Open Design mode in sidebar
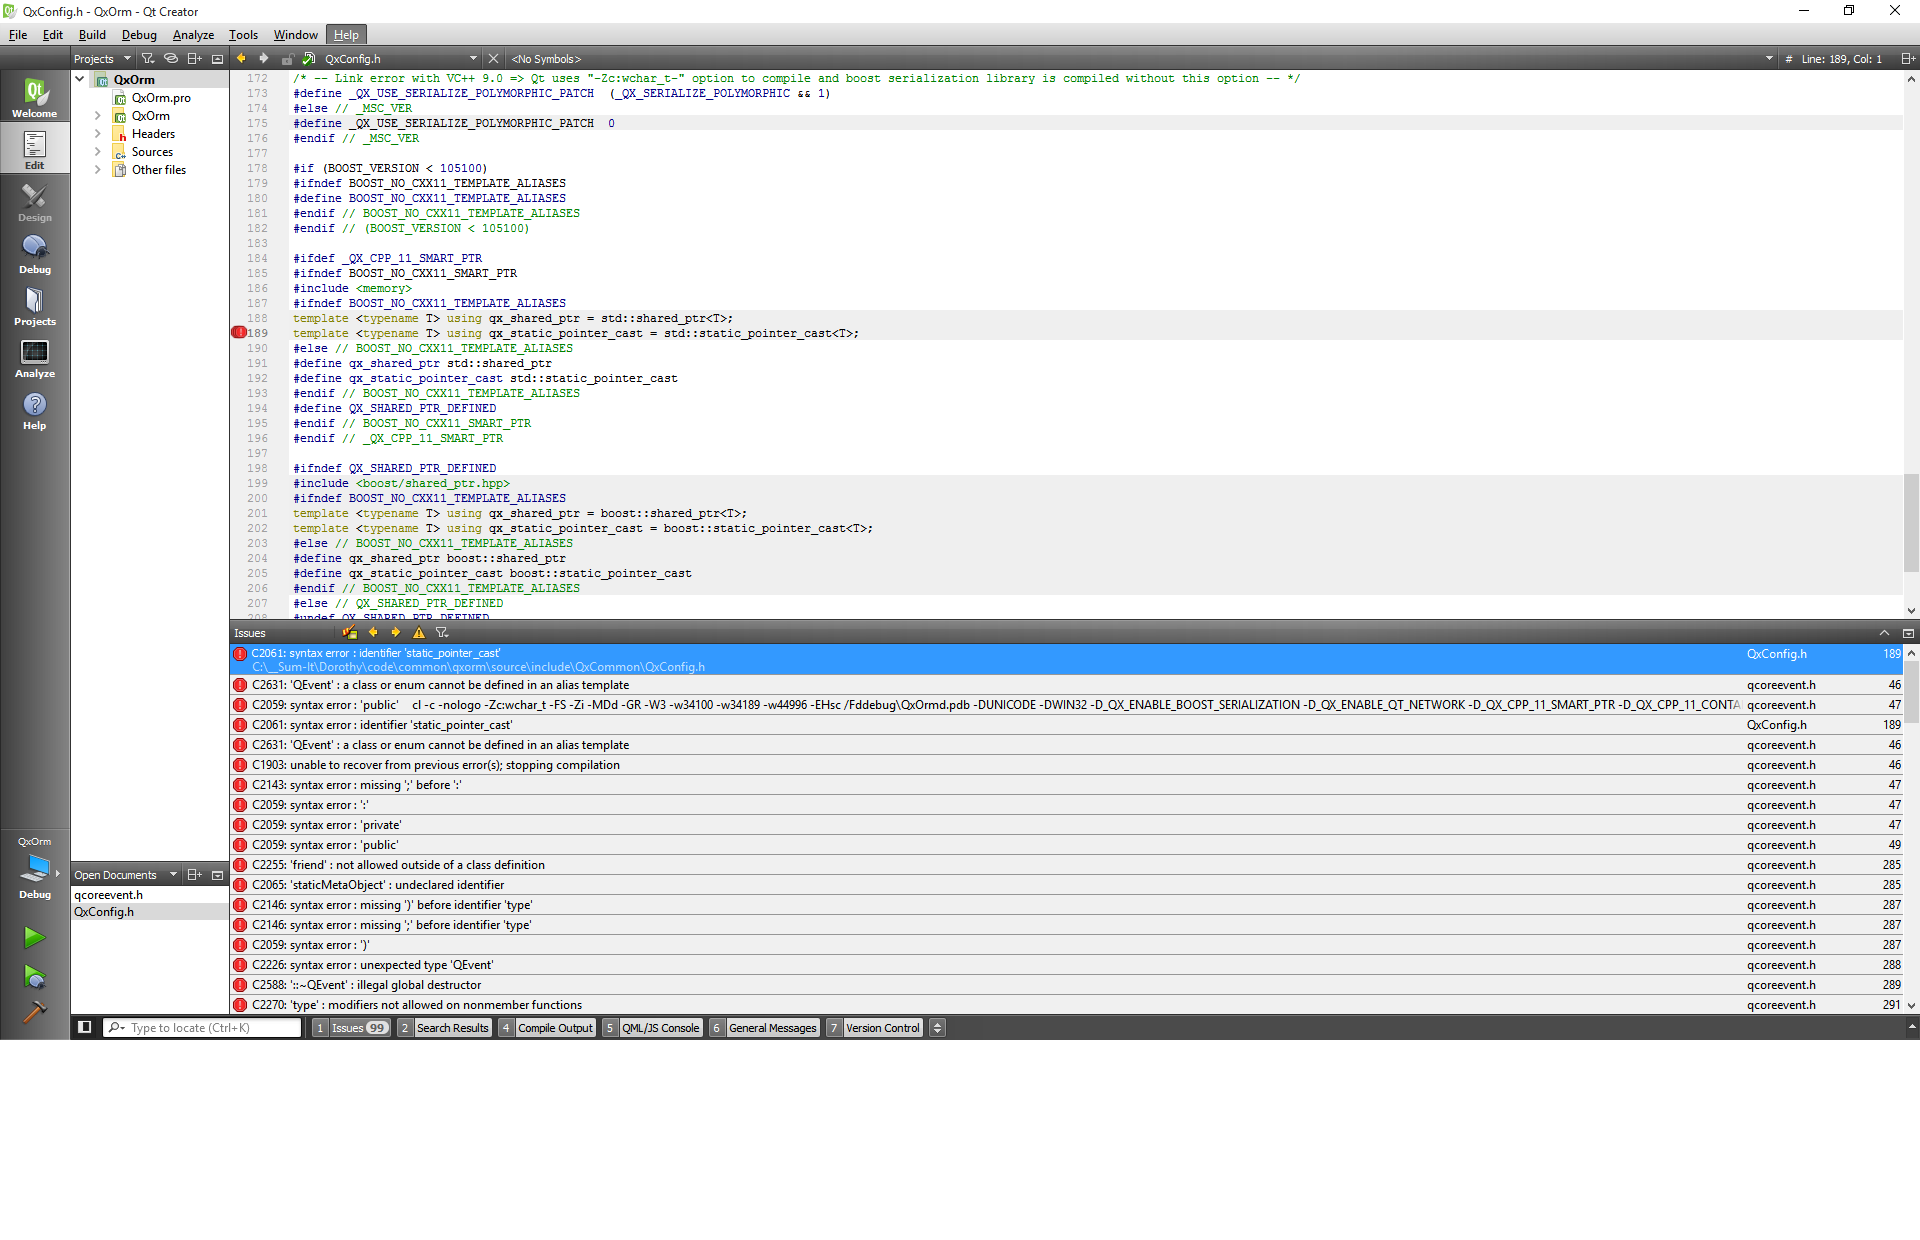 (35, 201)
